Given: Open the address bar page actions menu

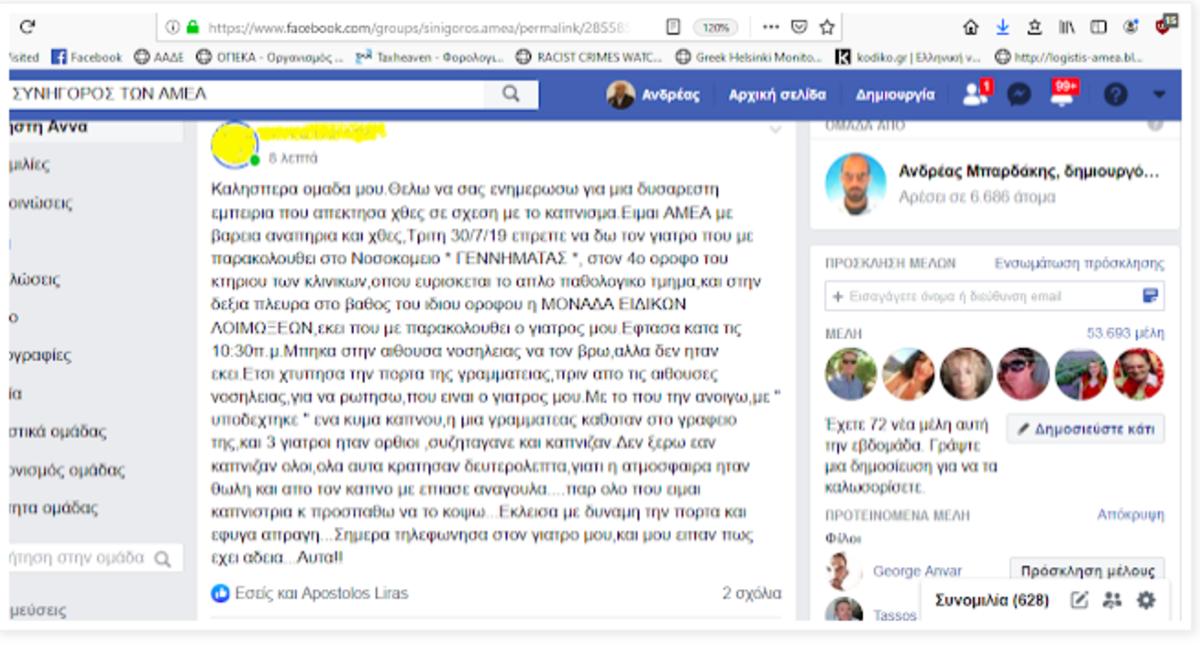Looking at the screenshot, I should [771, 27].
